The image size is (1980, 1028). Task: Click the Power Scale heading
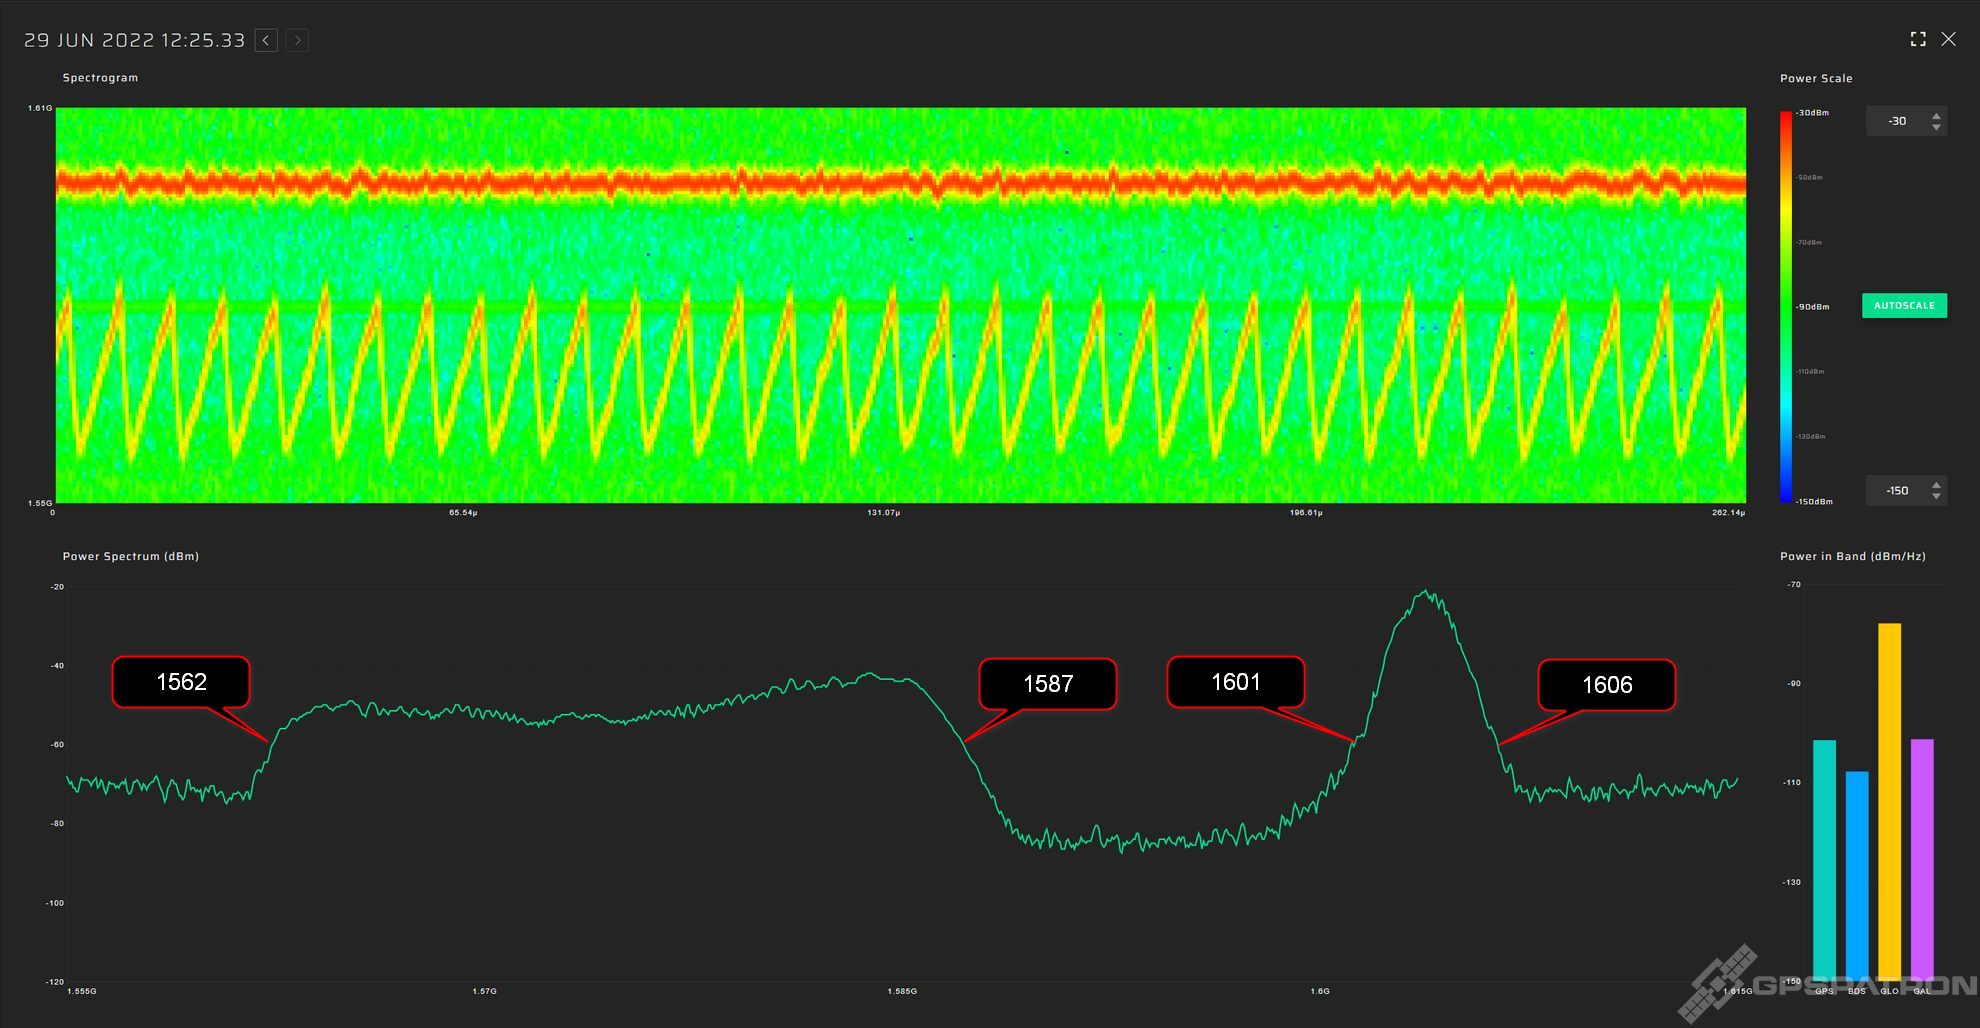point(1816,78)
